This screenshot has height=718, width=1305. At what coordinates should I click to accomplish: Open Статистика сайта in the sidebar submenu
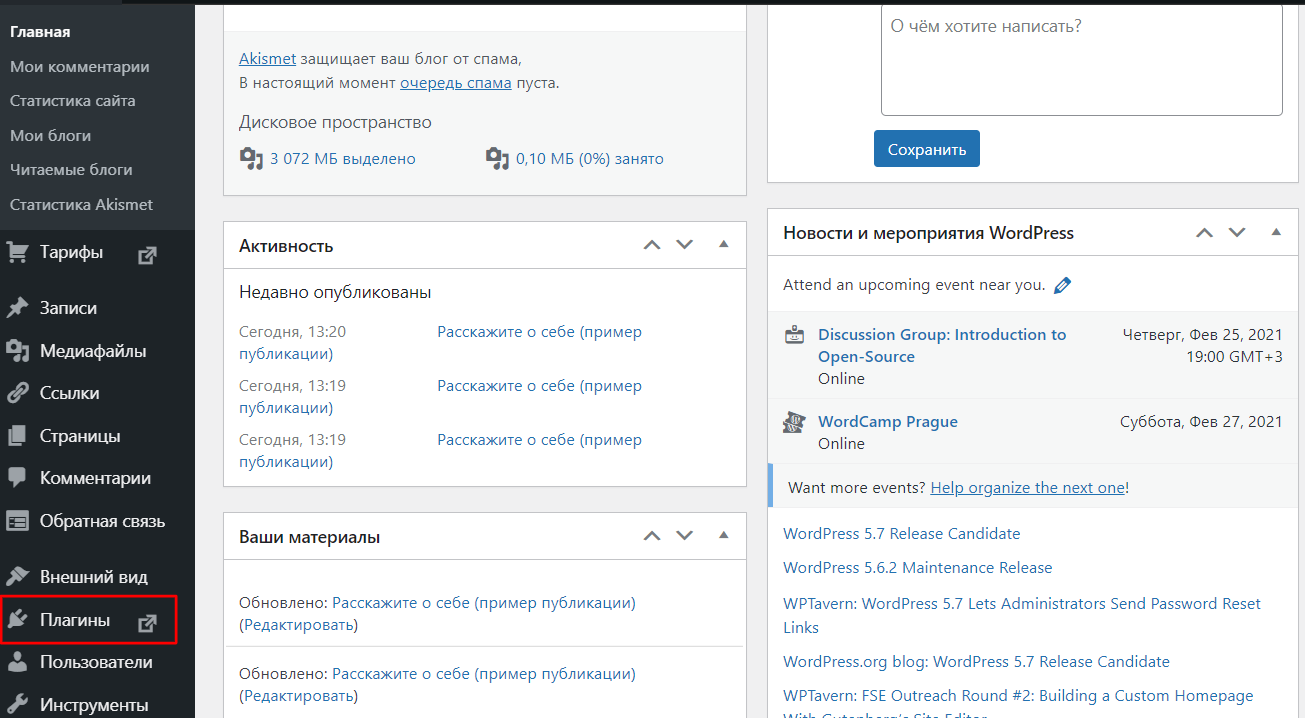pyautogui.click(x=72, y=101)
